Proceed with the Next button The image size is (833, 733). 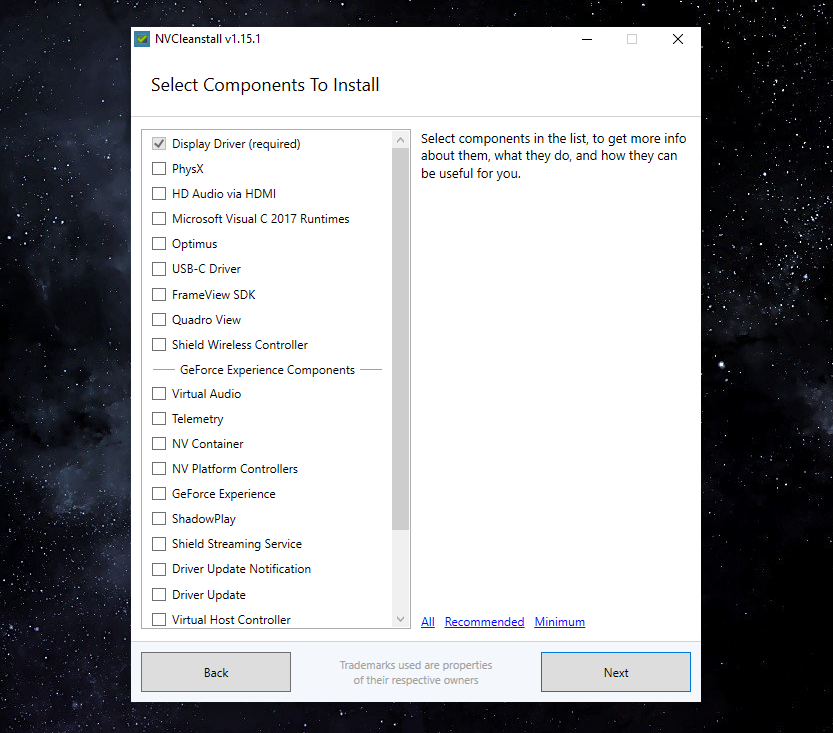click(x=616, y=672)
